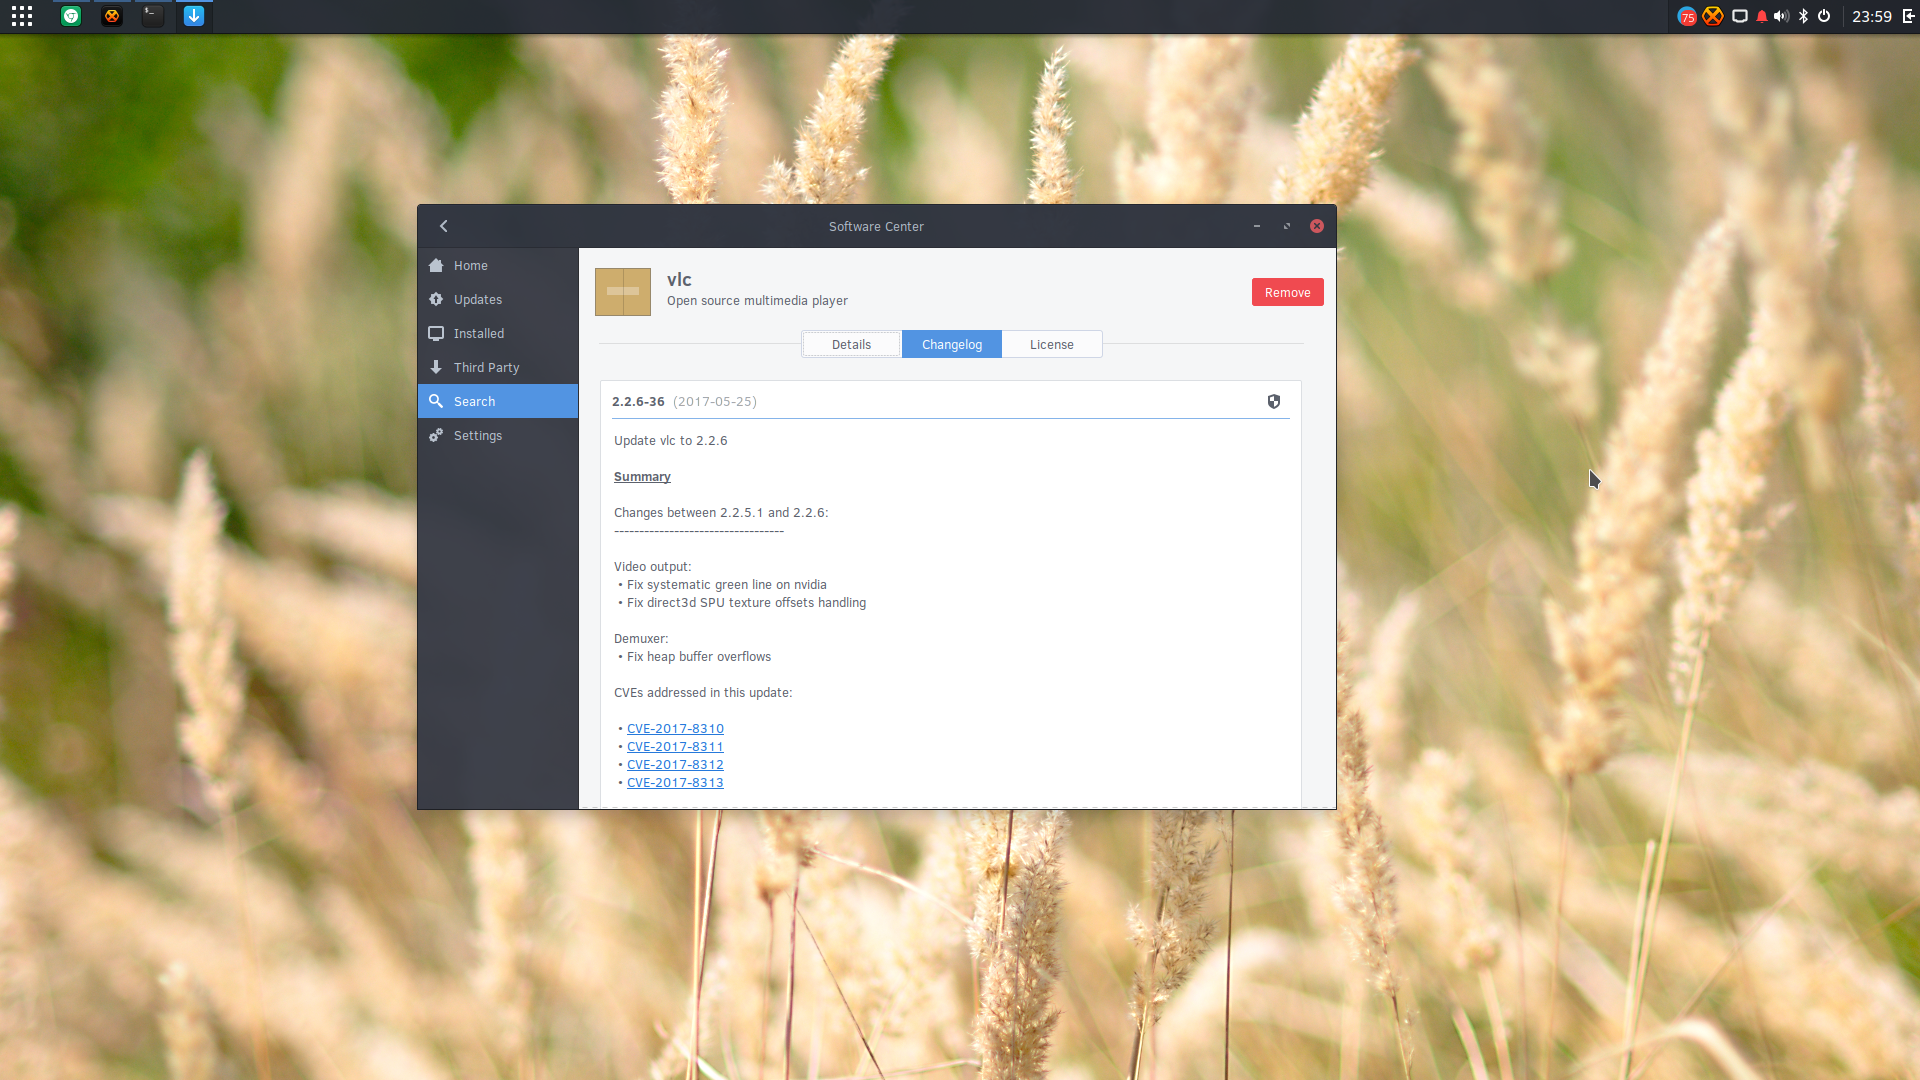1920x1080 pixels.
Task: Click 'Fix heap buffer overflows' line
Action: pos(699,657)
